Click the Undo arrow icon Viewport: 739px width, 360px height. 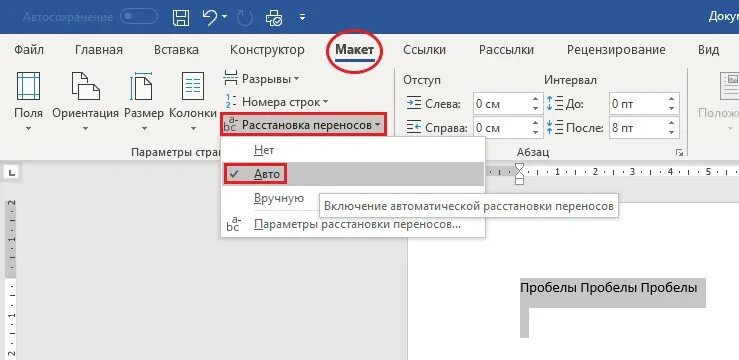click(210, 17)
